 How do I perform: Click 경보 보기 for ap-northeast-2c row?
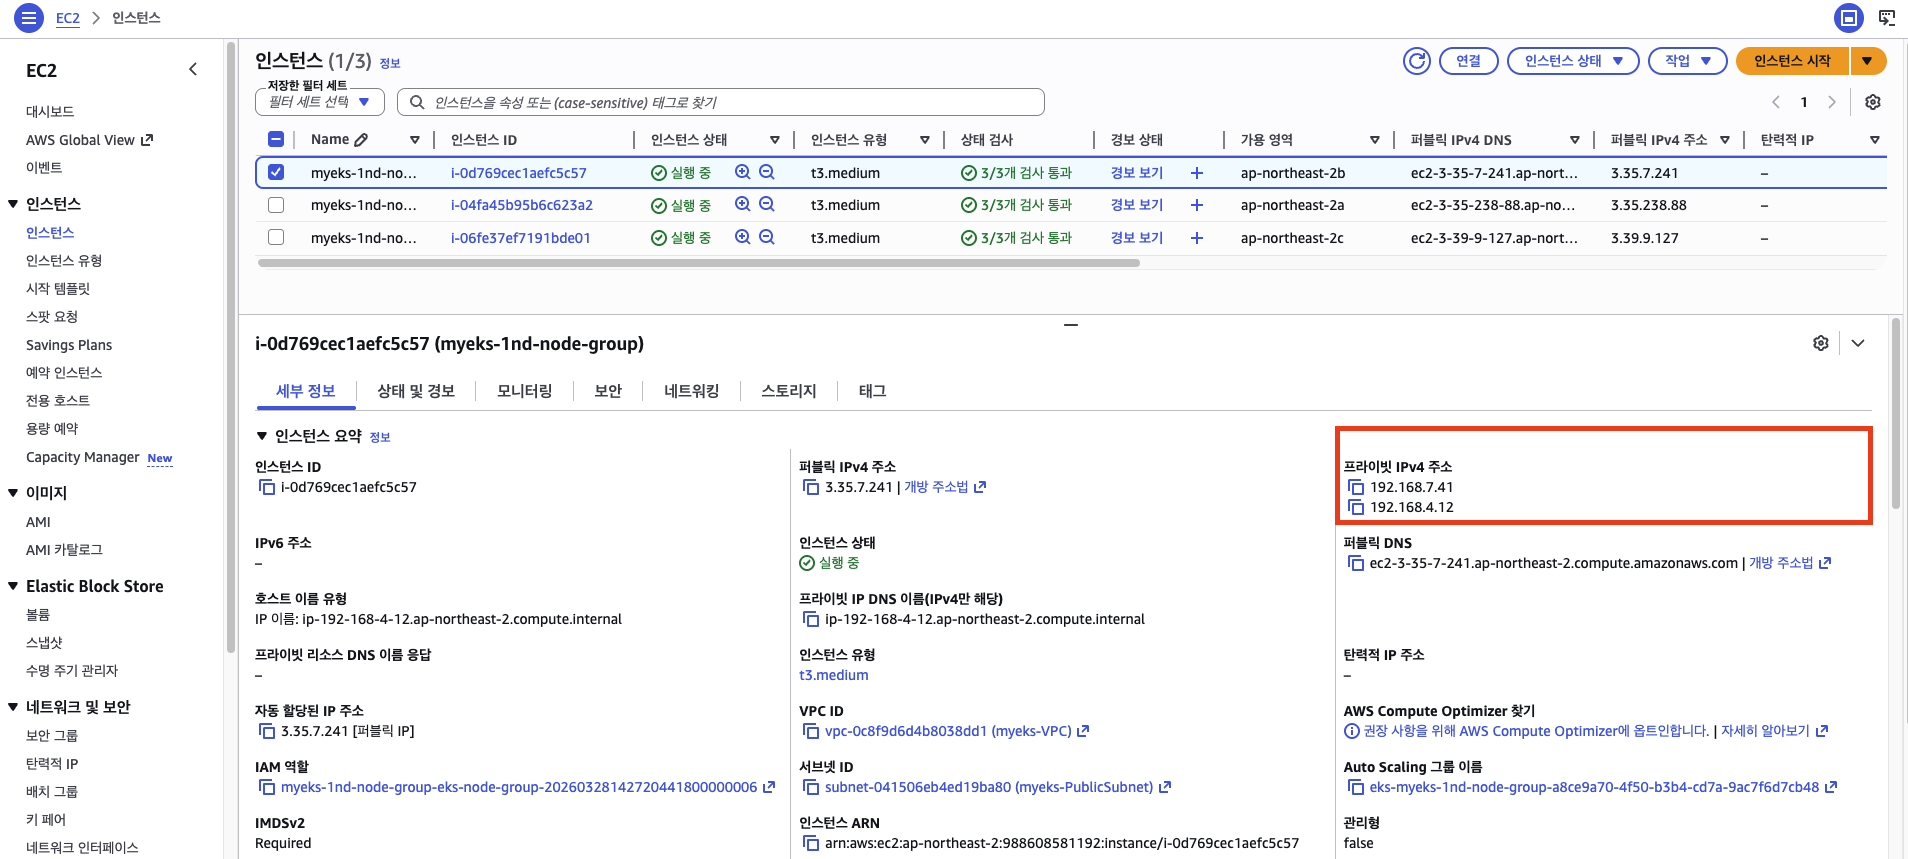1137,238
